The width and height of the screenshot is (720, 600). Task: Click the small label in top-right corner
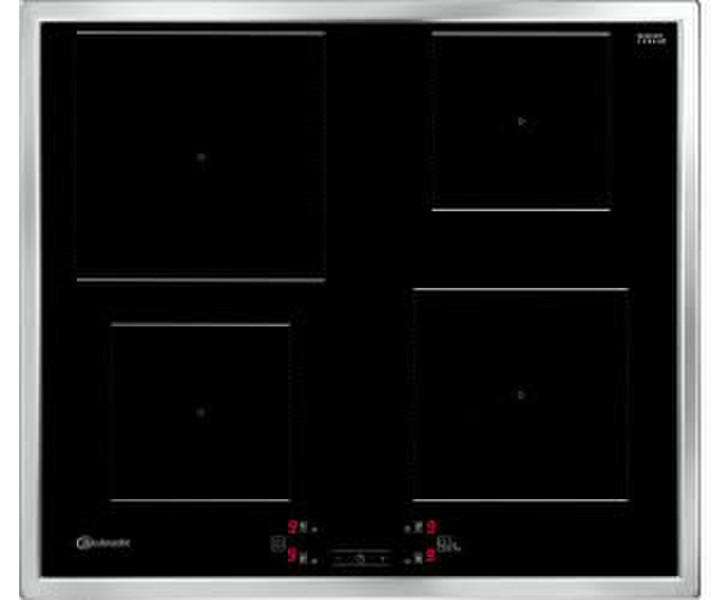click(x=650, y=41)
